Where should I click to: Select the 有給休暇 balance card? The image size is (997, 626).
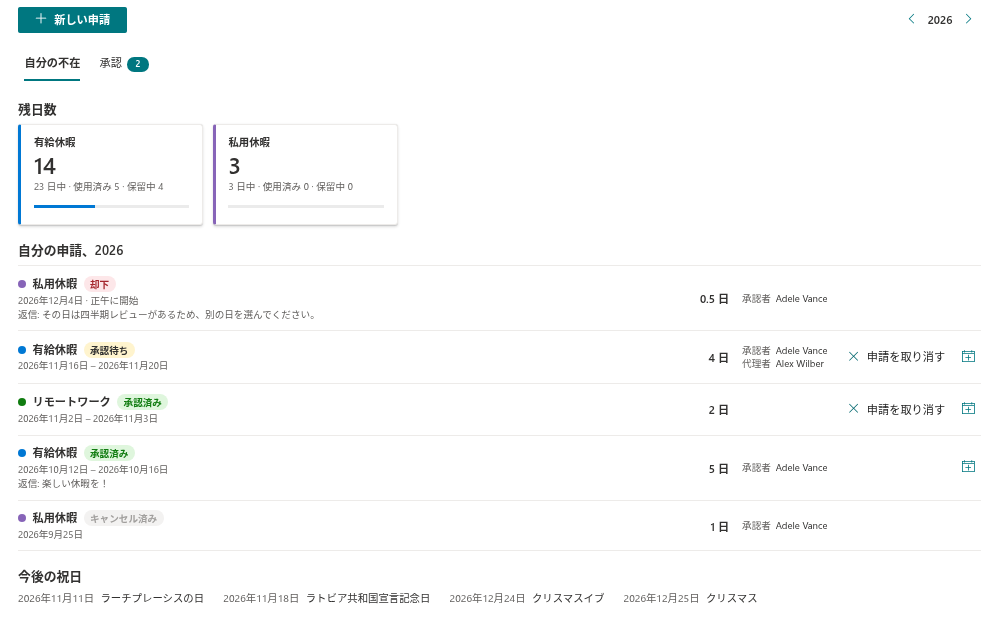(111, 175)
